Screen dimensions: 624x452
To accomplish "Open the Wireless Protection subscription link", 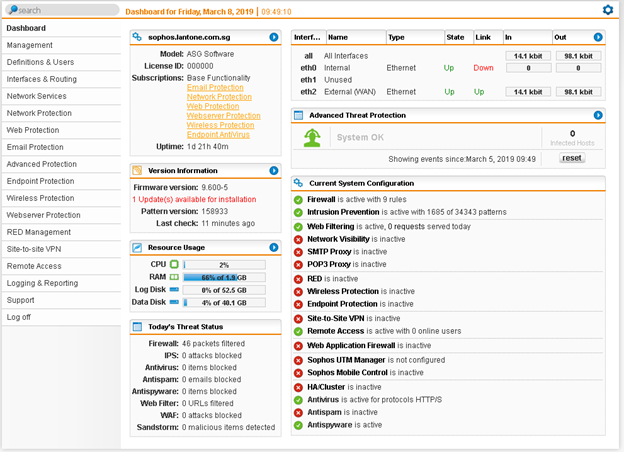I will [x=220, y=125].
